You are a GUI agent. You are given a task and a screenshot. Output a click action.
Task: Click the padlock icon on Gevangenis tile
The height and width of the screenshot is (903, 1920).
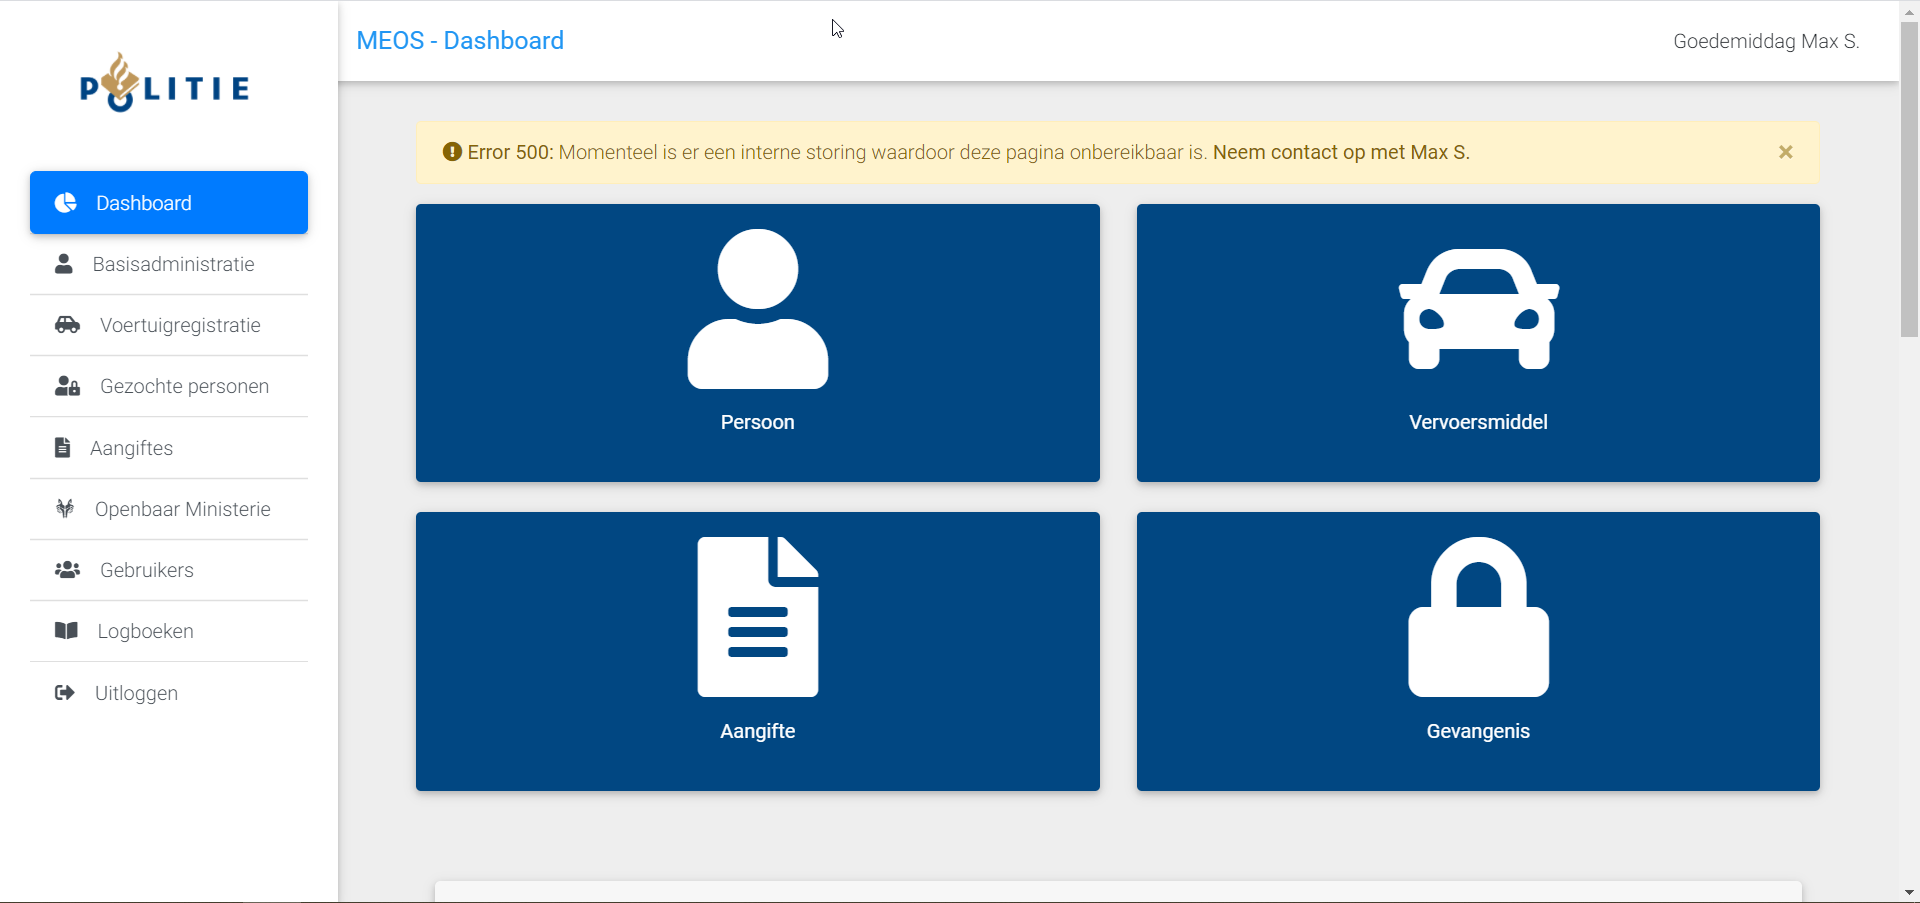1478,617
